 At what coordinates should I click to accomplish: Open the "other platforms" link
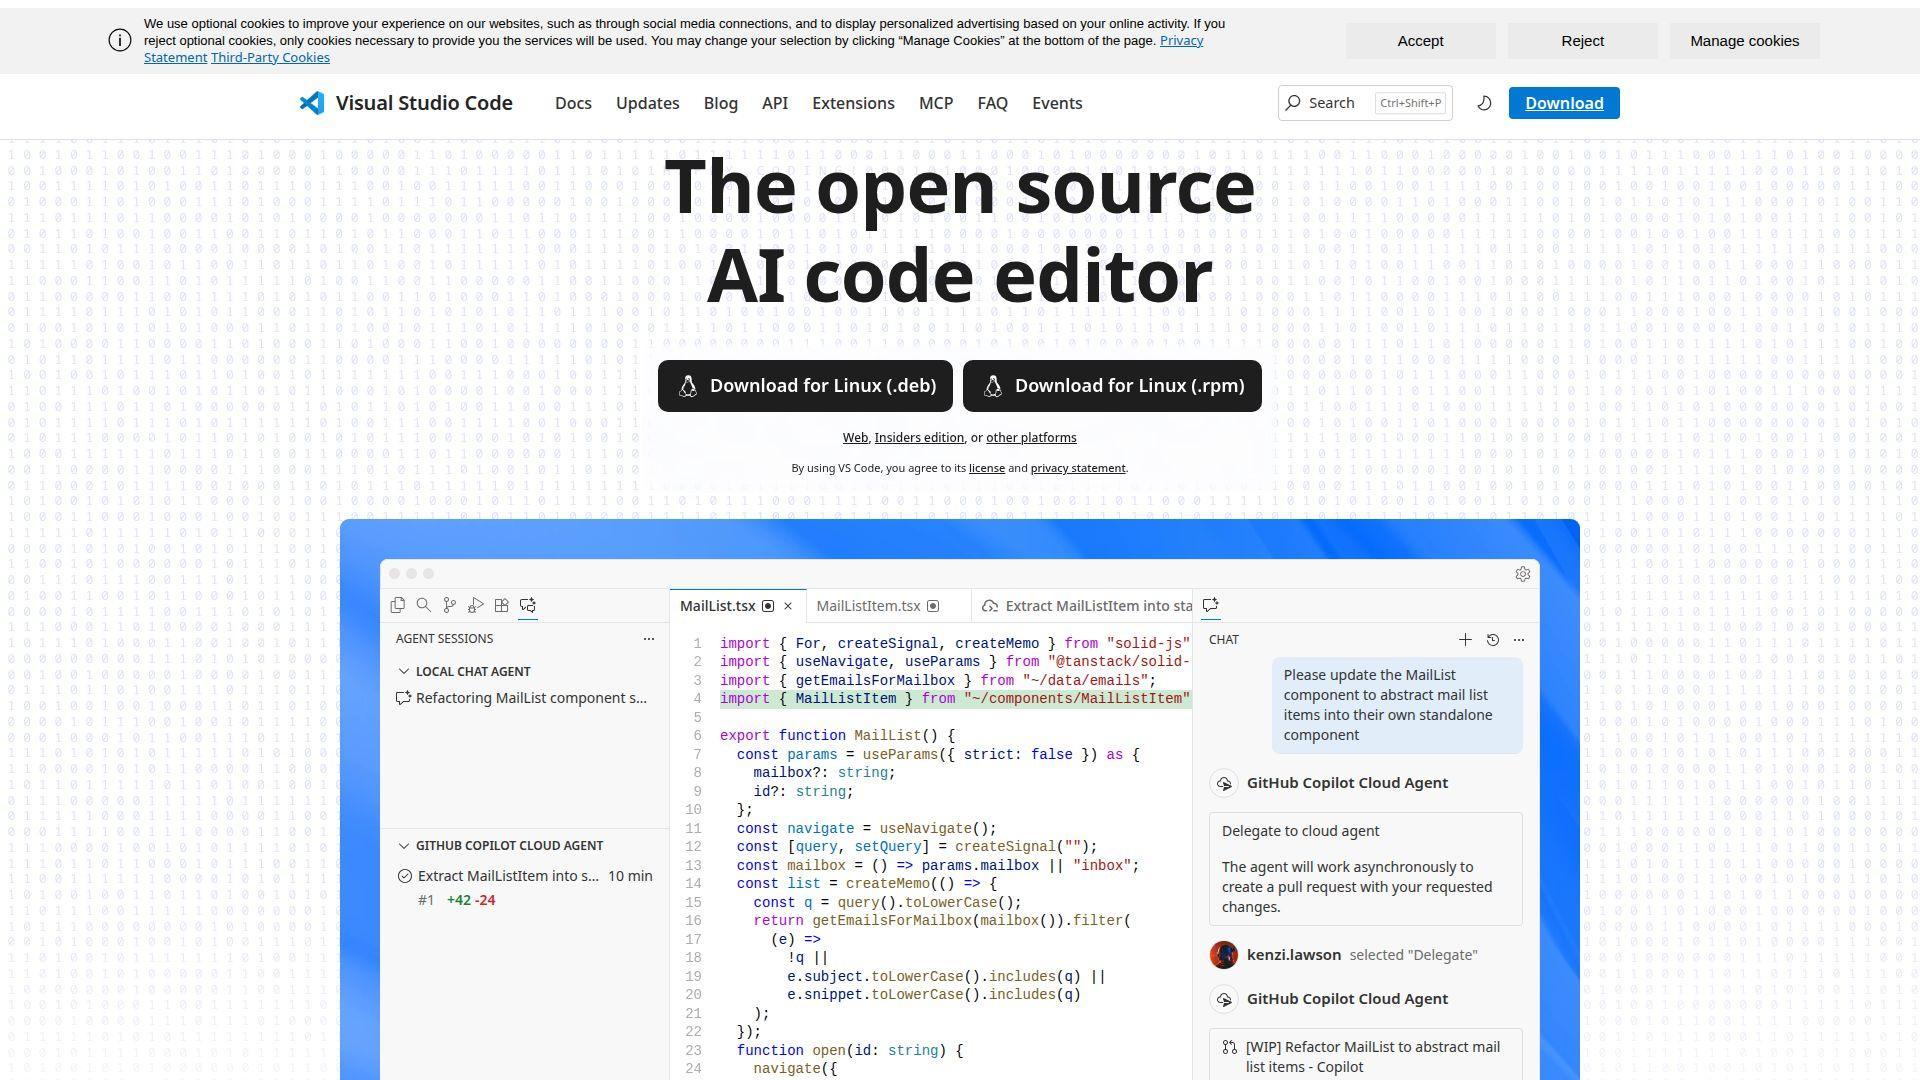[x=1031, y=437]
